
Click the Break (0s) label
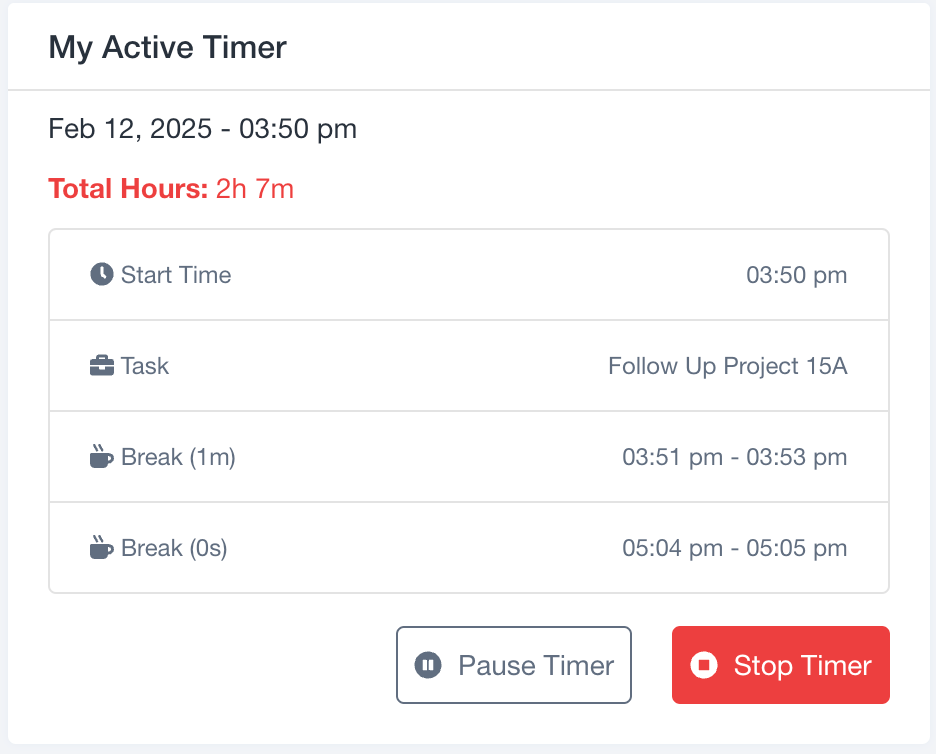point(174,548)
